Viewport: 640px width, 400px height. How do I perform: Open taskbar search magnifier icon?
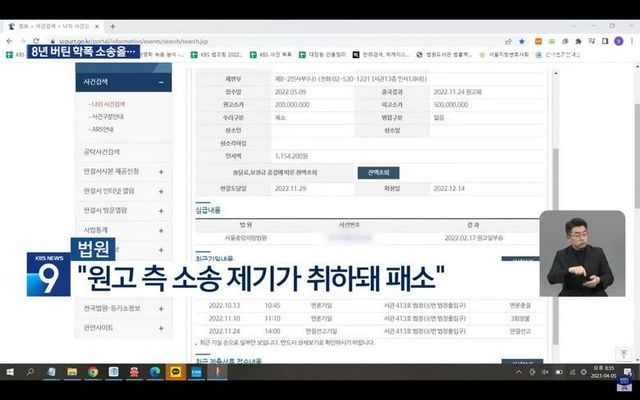[x=30, y=372]
